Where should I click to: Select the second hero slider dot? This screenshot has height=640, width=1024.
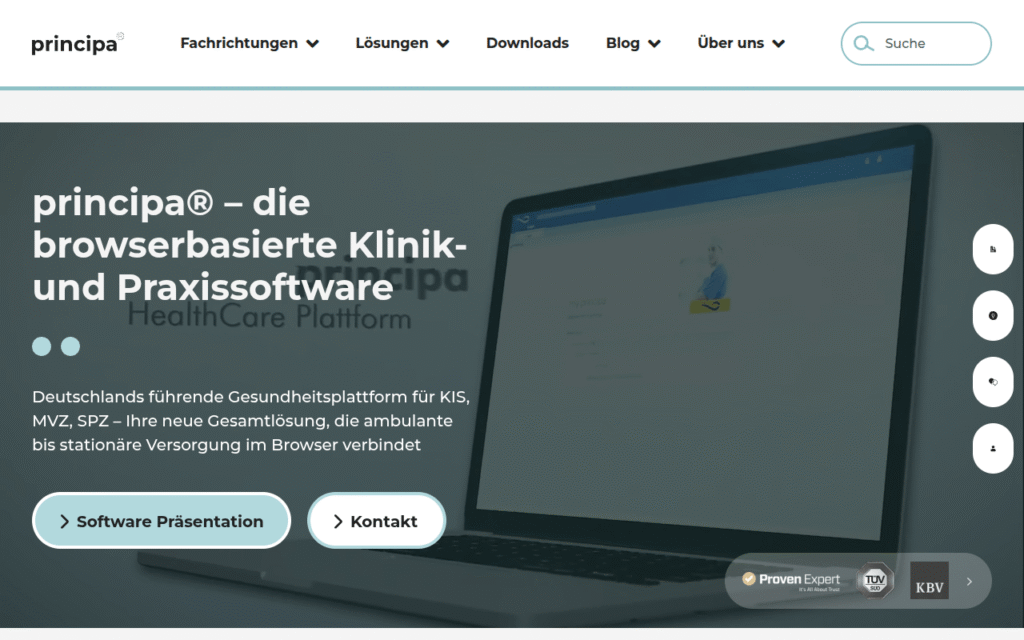[x=71, y=346]
